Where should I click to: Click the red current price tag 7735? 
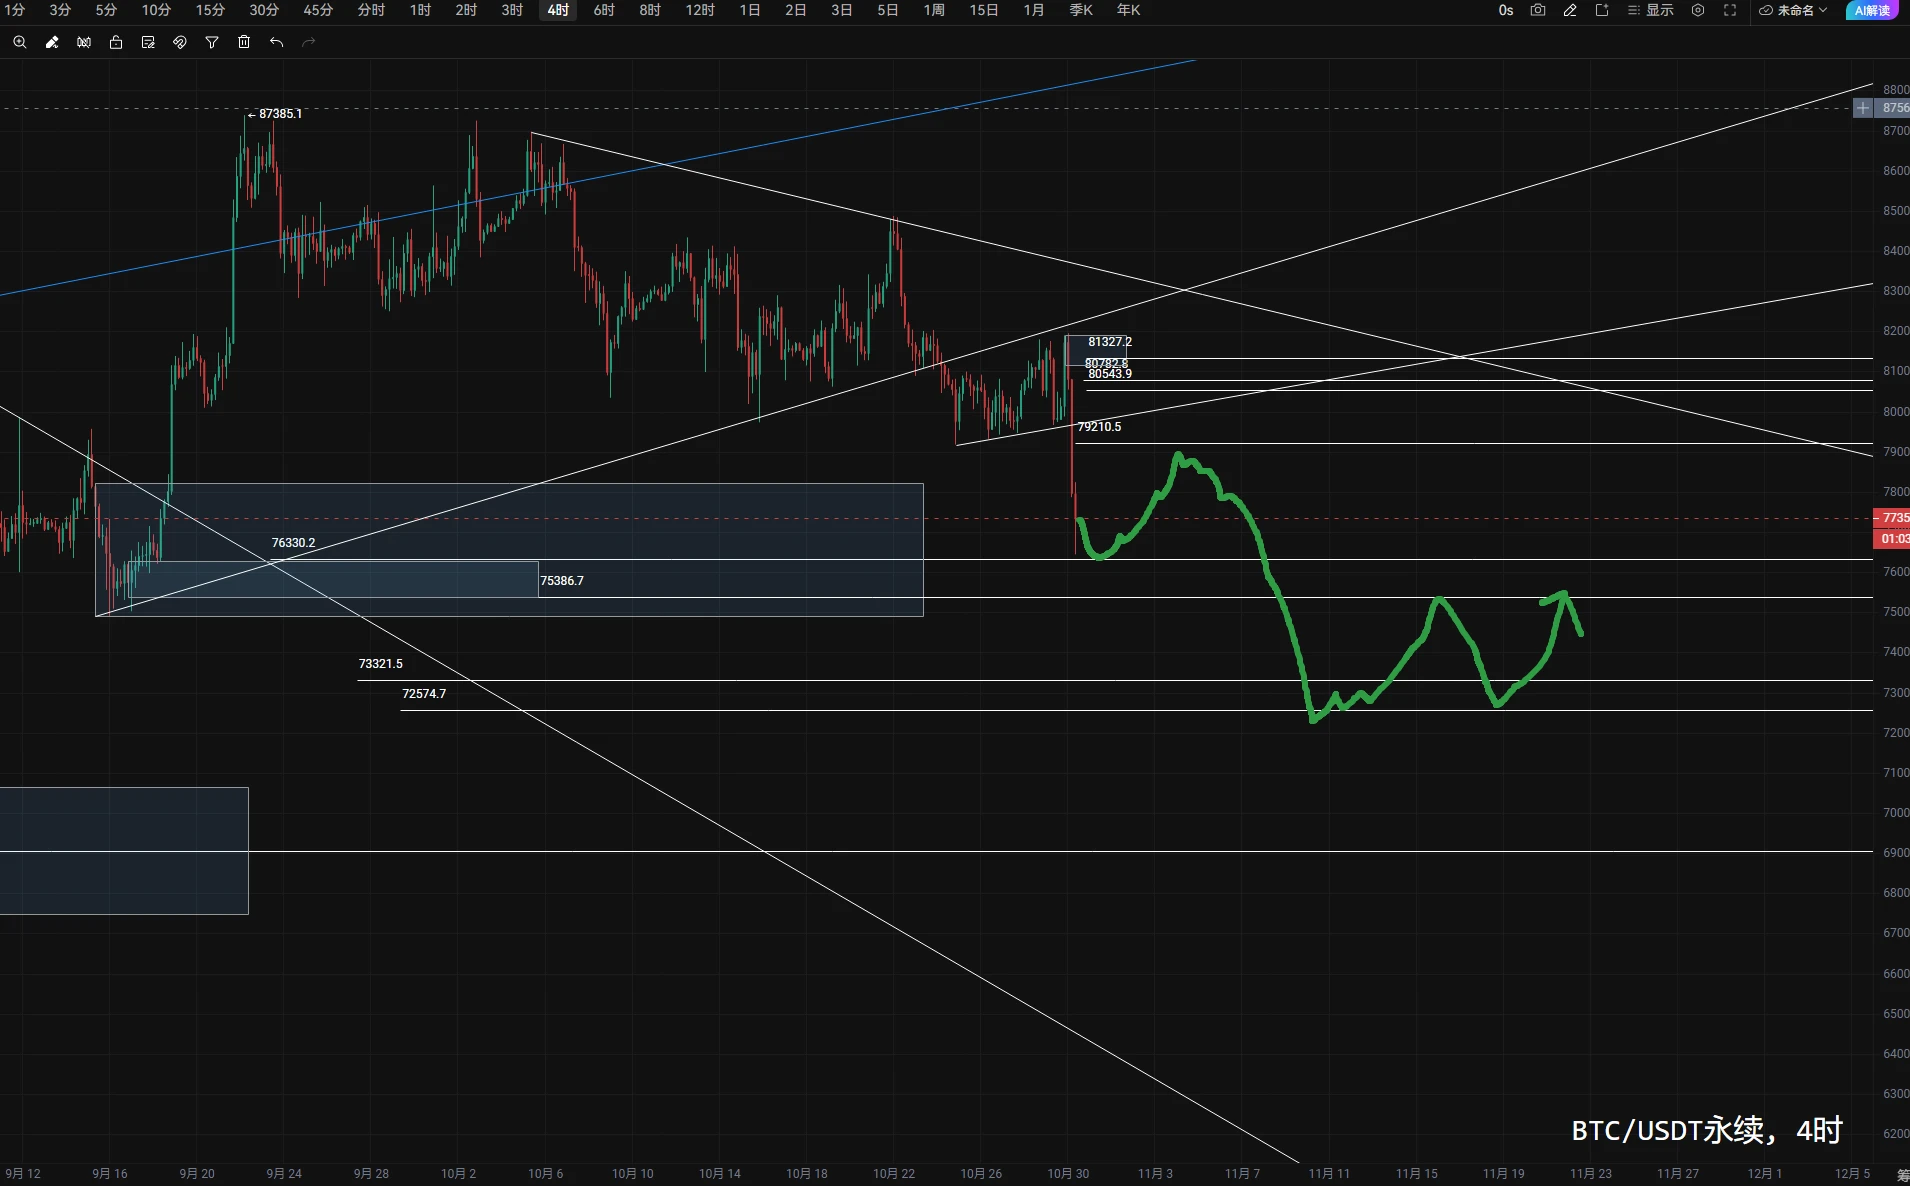(x=1891, y=518)
